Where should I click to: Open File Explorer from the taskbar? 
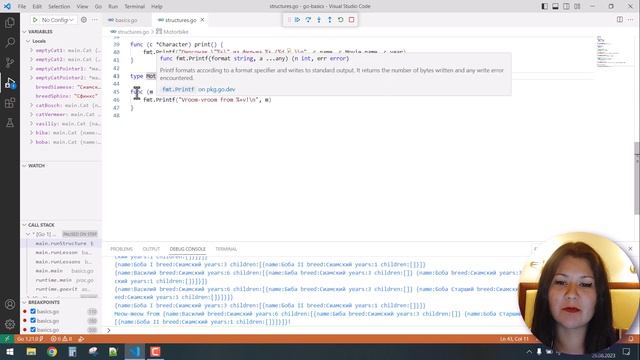31,352
